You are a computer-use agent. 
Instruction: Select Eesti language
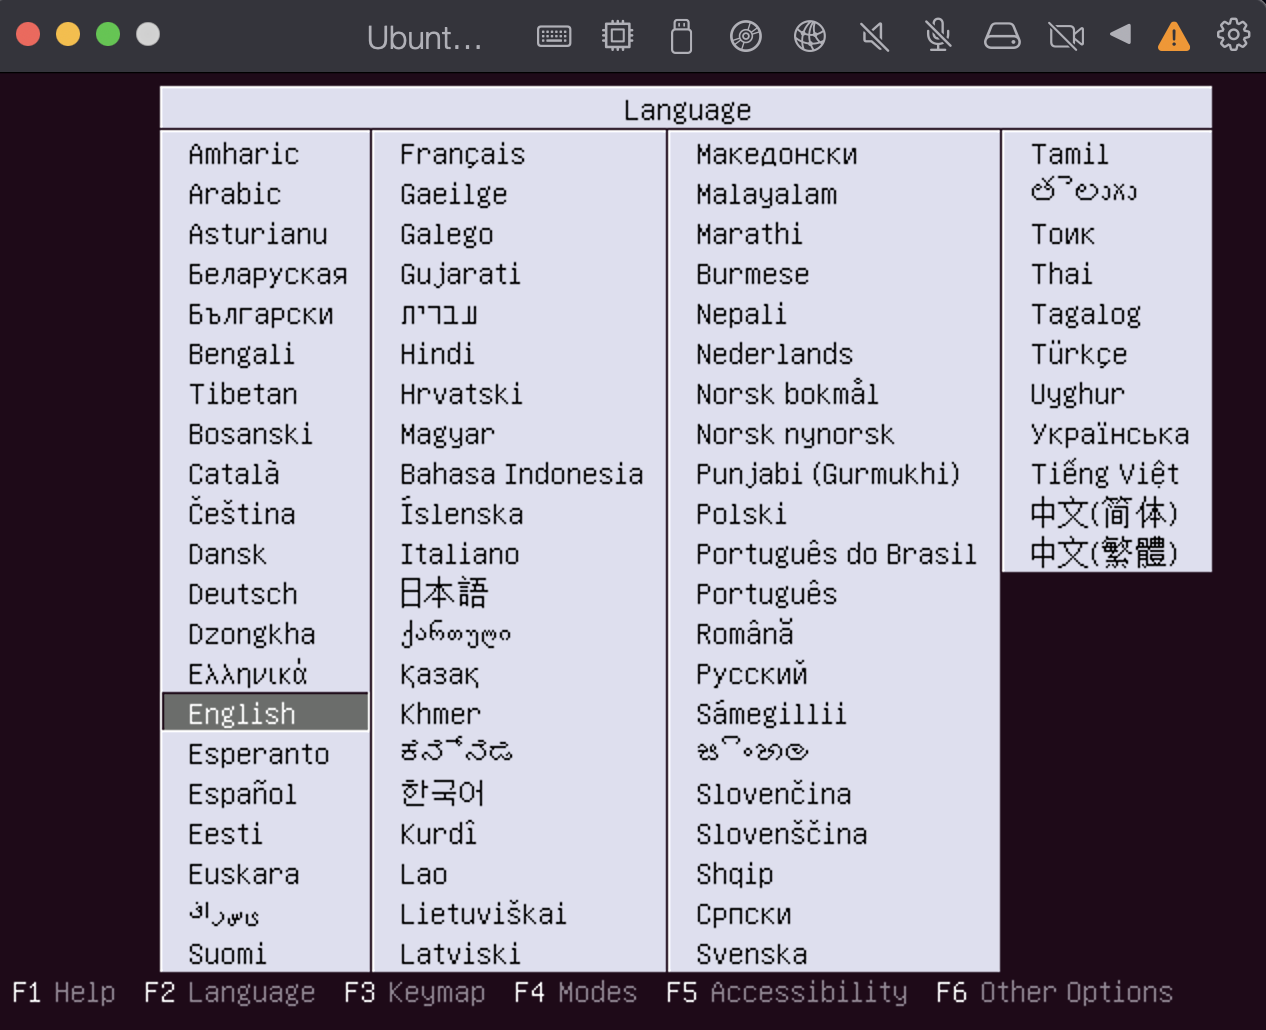pyautogui.click(x=226, y=834)
